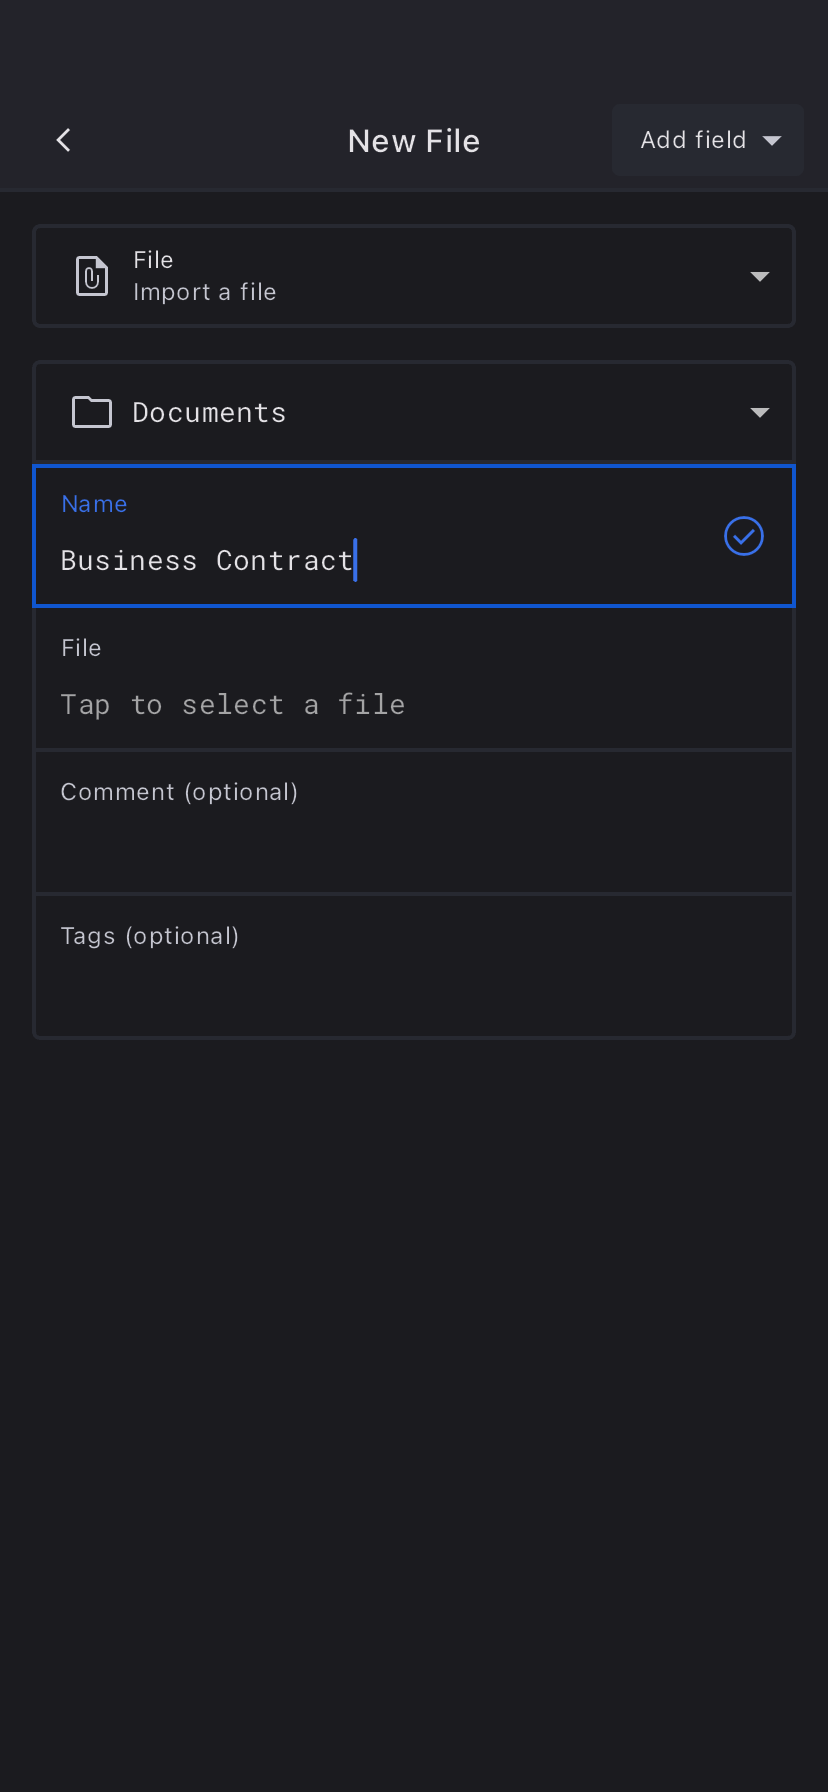The width and height of the screenshot is (828, 1792).
Task: Click the paperclip file attachment icon
Action: (x=92, y=276)
